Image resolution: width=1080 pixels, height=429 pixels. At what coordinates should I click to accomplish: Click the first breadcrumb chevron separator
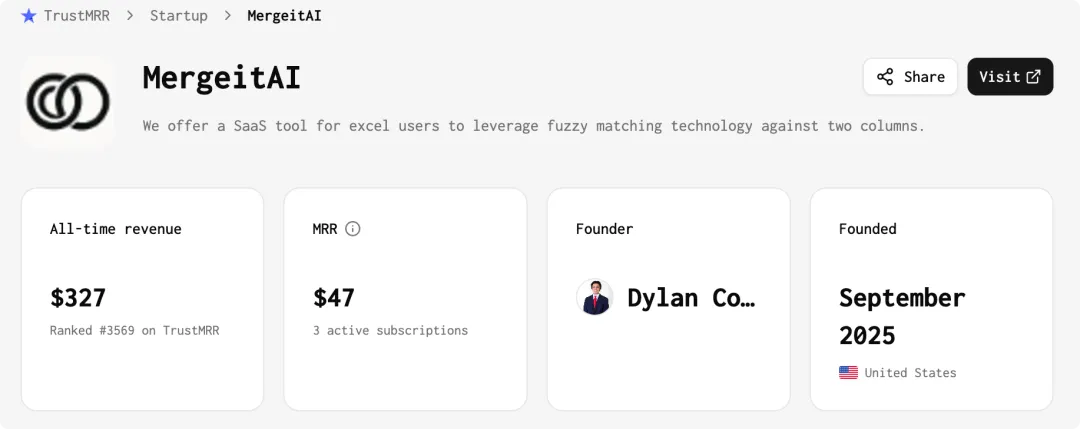coord(129,16)
